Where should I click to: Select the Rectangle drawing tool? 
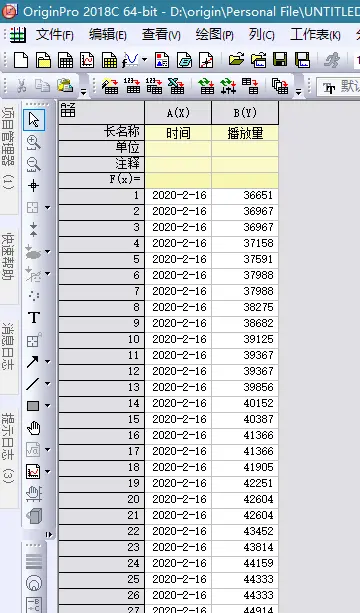(x=33, y=406)
